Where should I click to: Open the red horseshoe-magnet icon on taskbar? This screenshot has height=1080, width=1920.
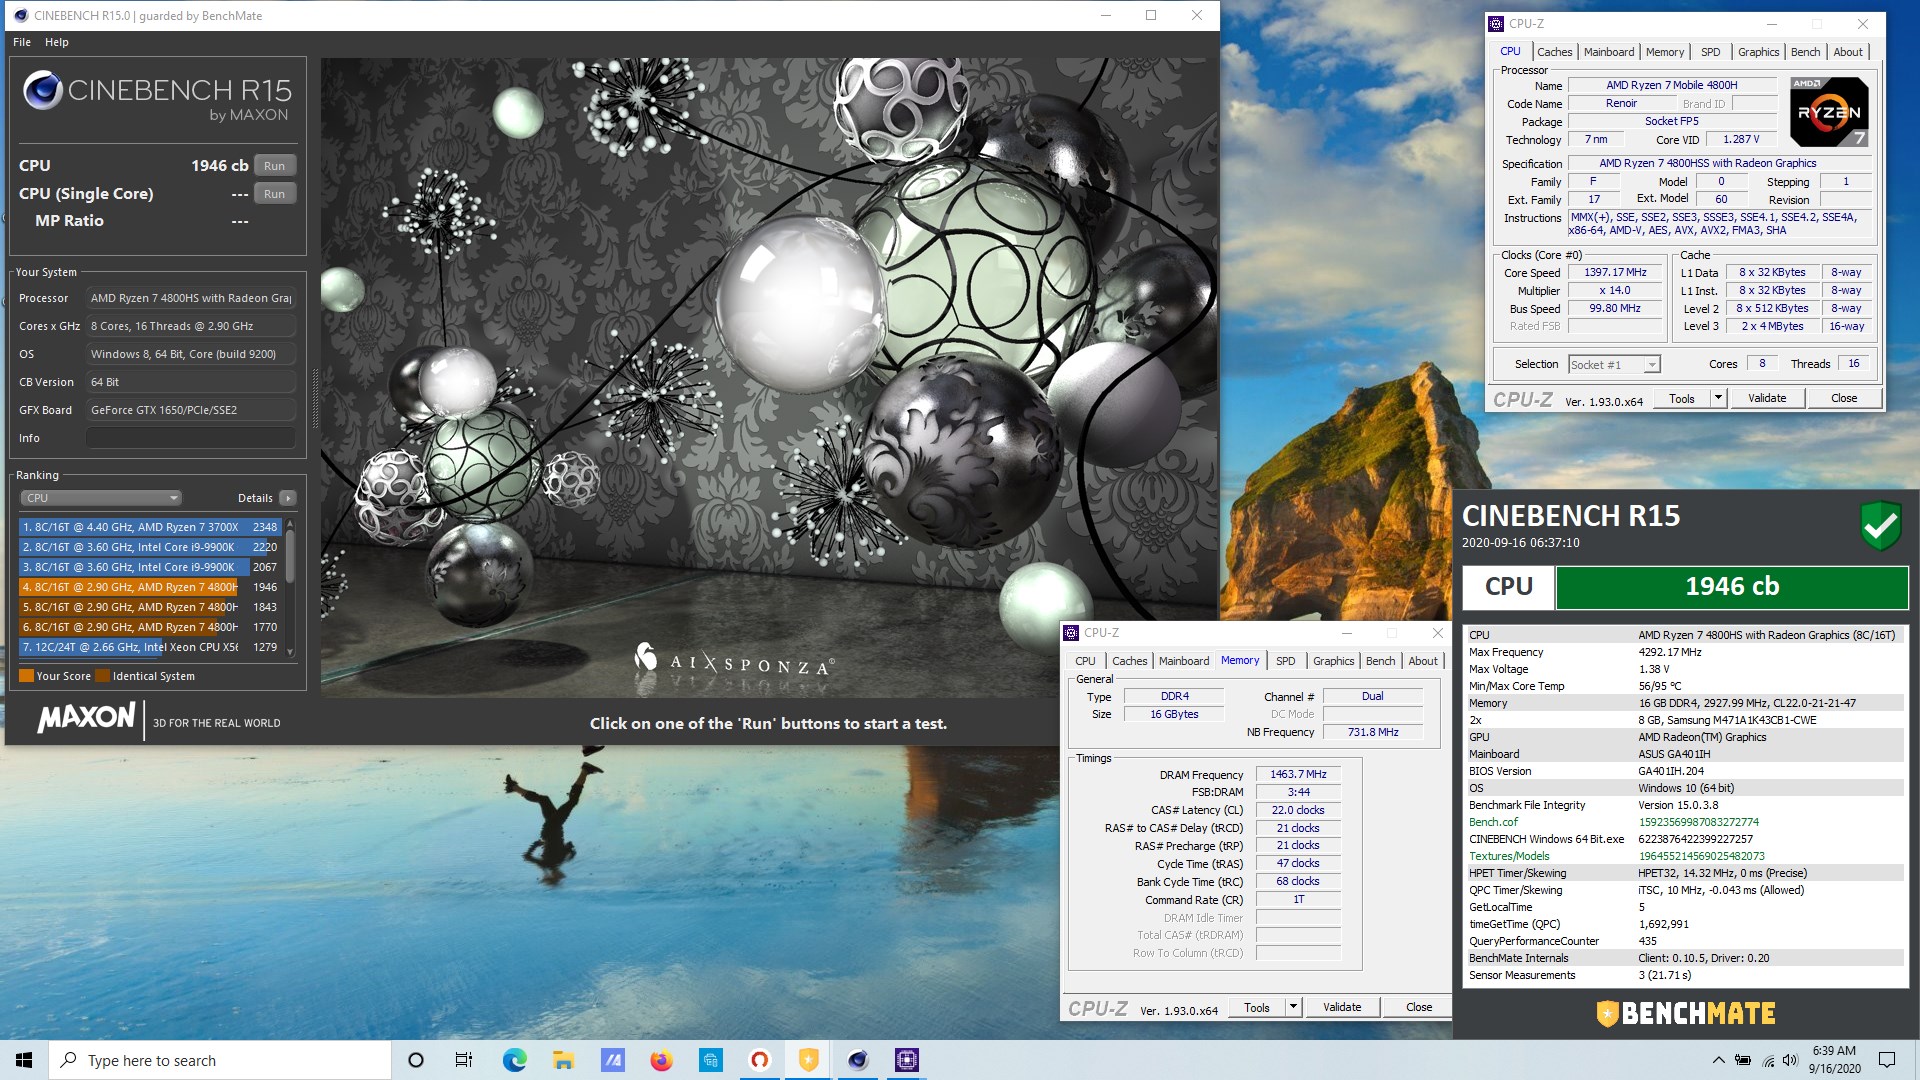point(760,1060)
